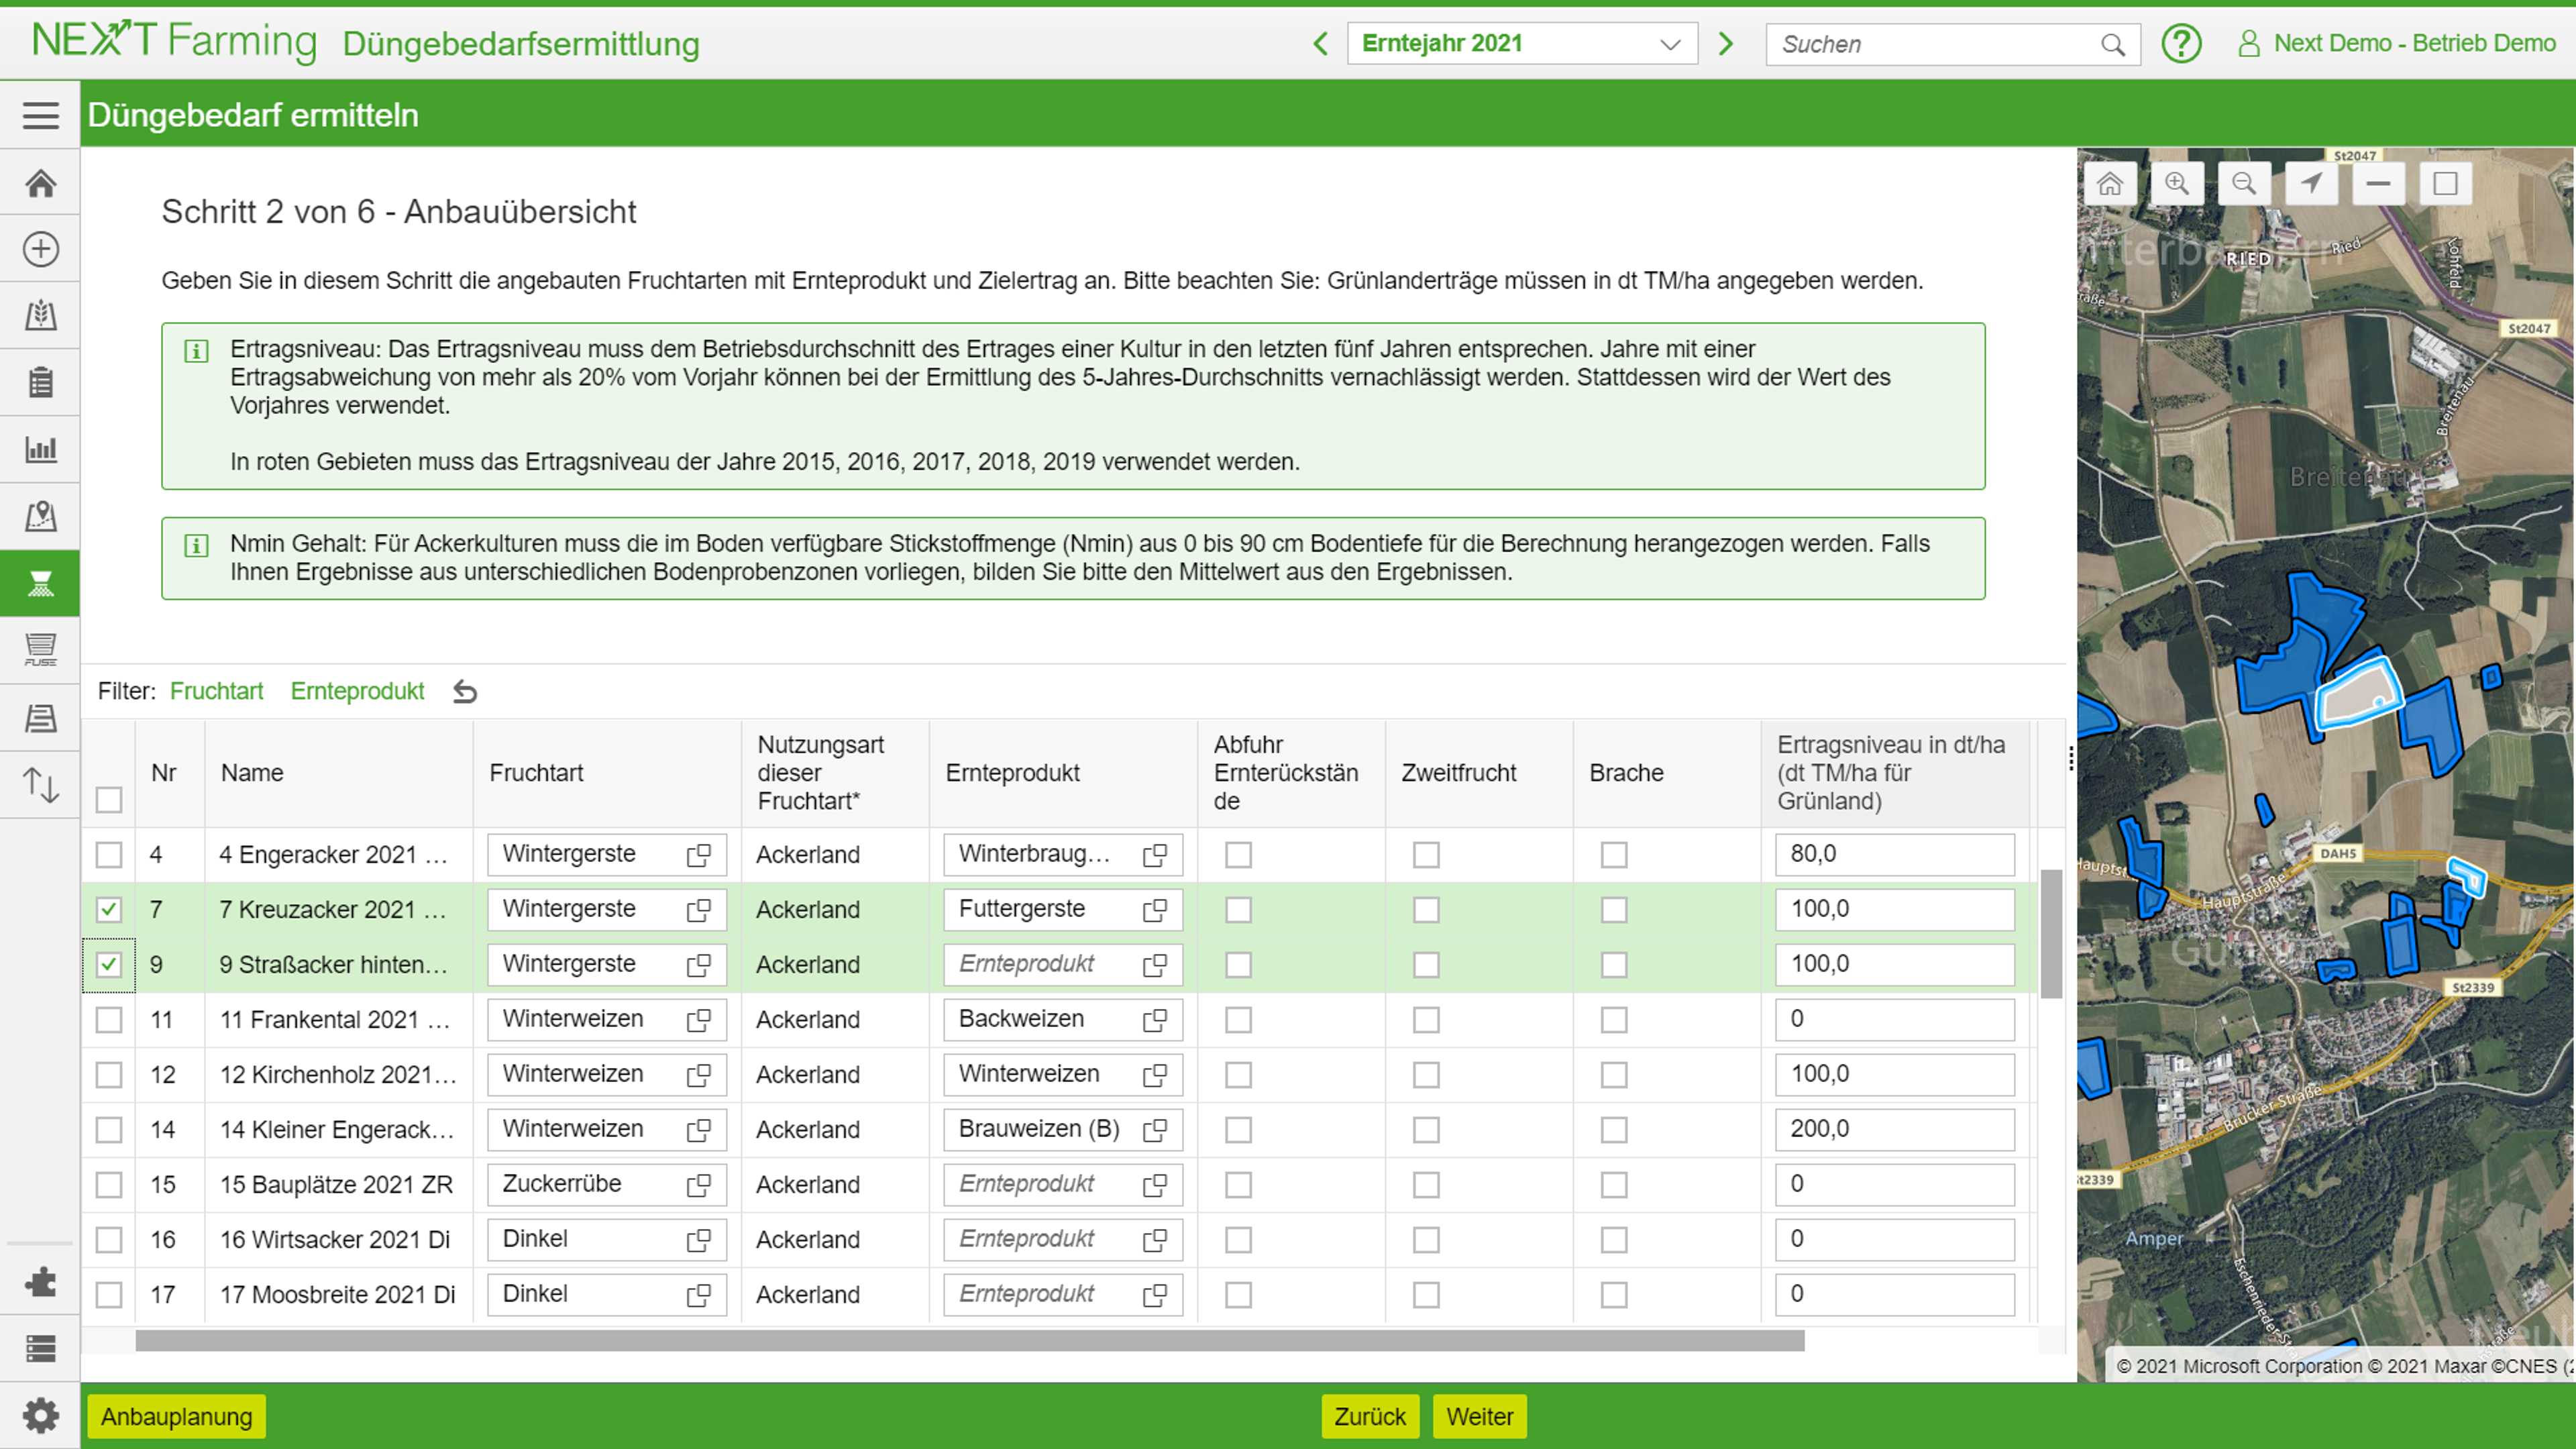Zoom in on the map
Screen dimensions: 2576x1449
point(2177,184)
